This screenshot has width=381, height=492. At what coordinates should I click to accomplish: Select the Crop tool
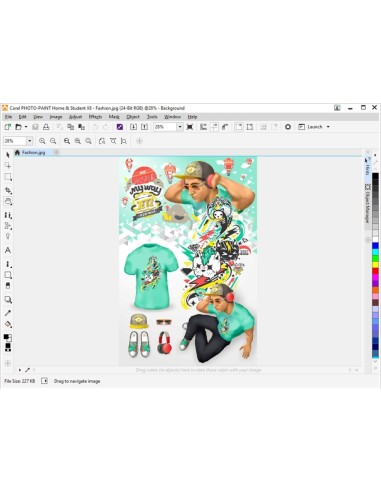[8, 190]
